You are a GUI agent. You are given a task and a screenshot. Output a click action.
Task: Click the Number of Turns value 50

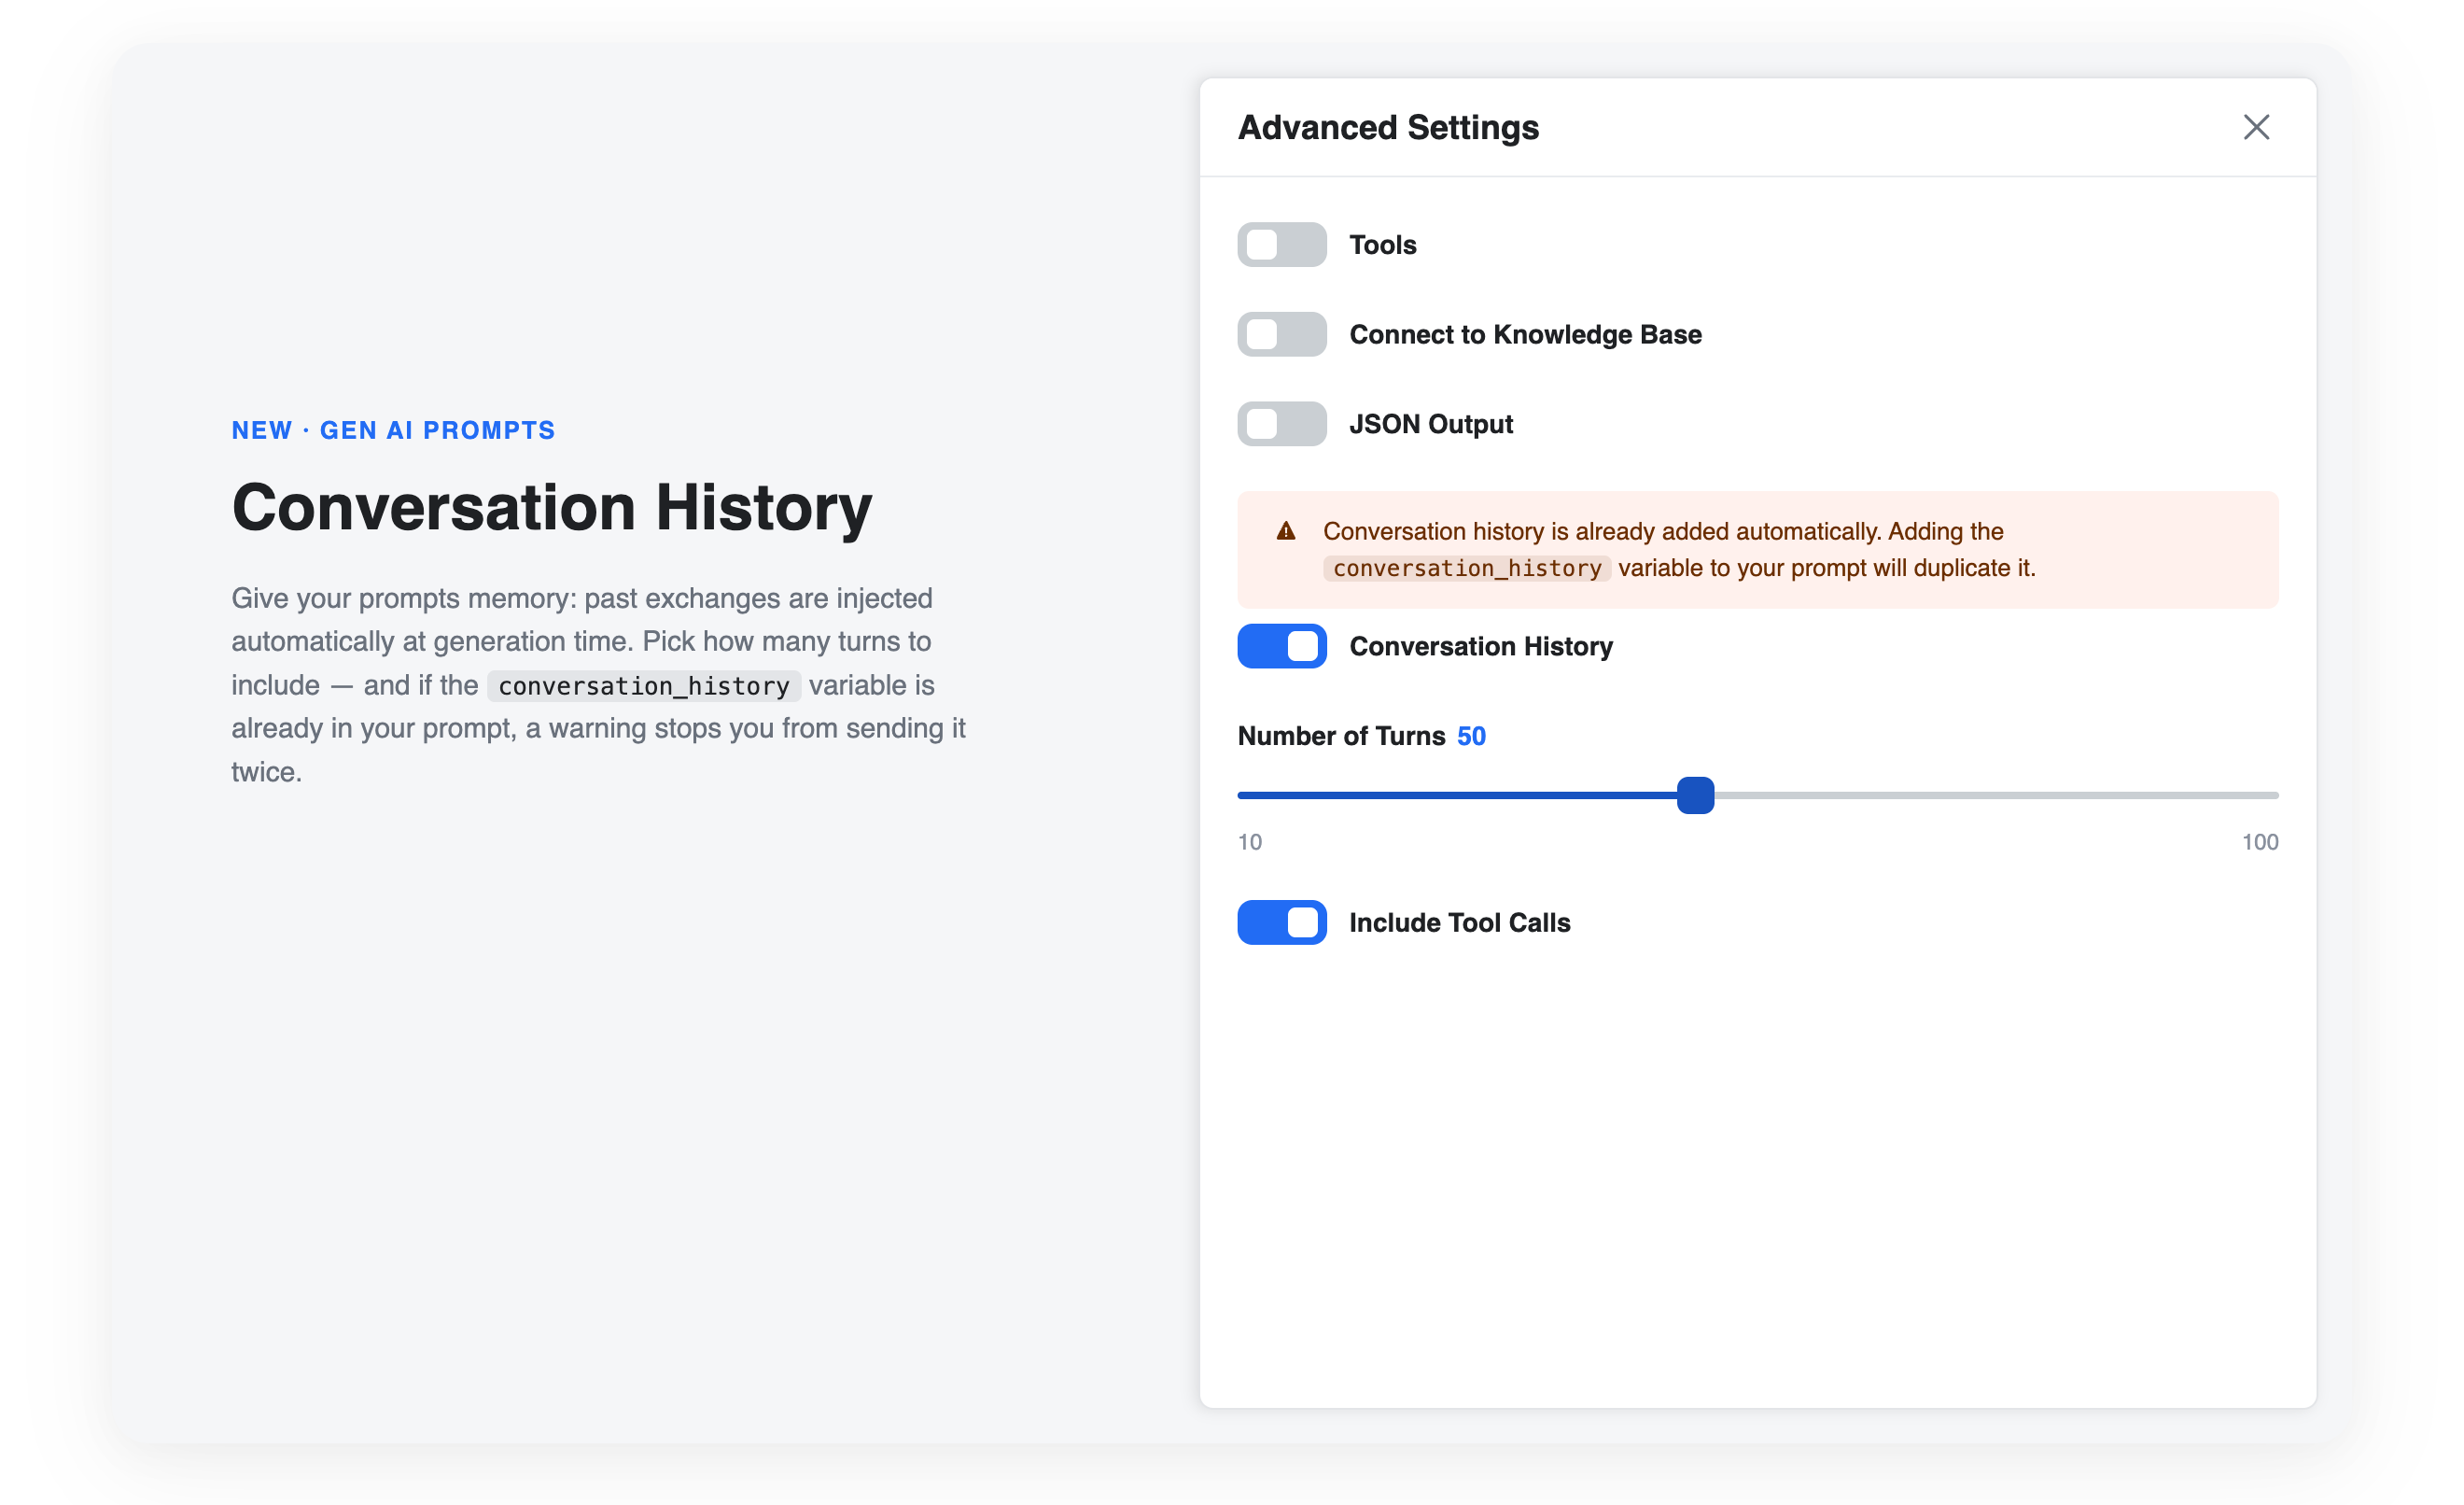1471,736
